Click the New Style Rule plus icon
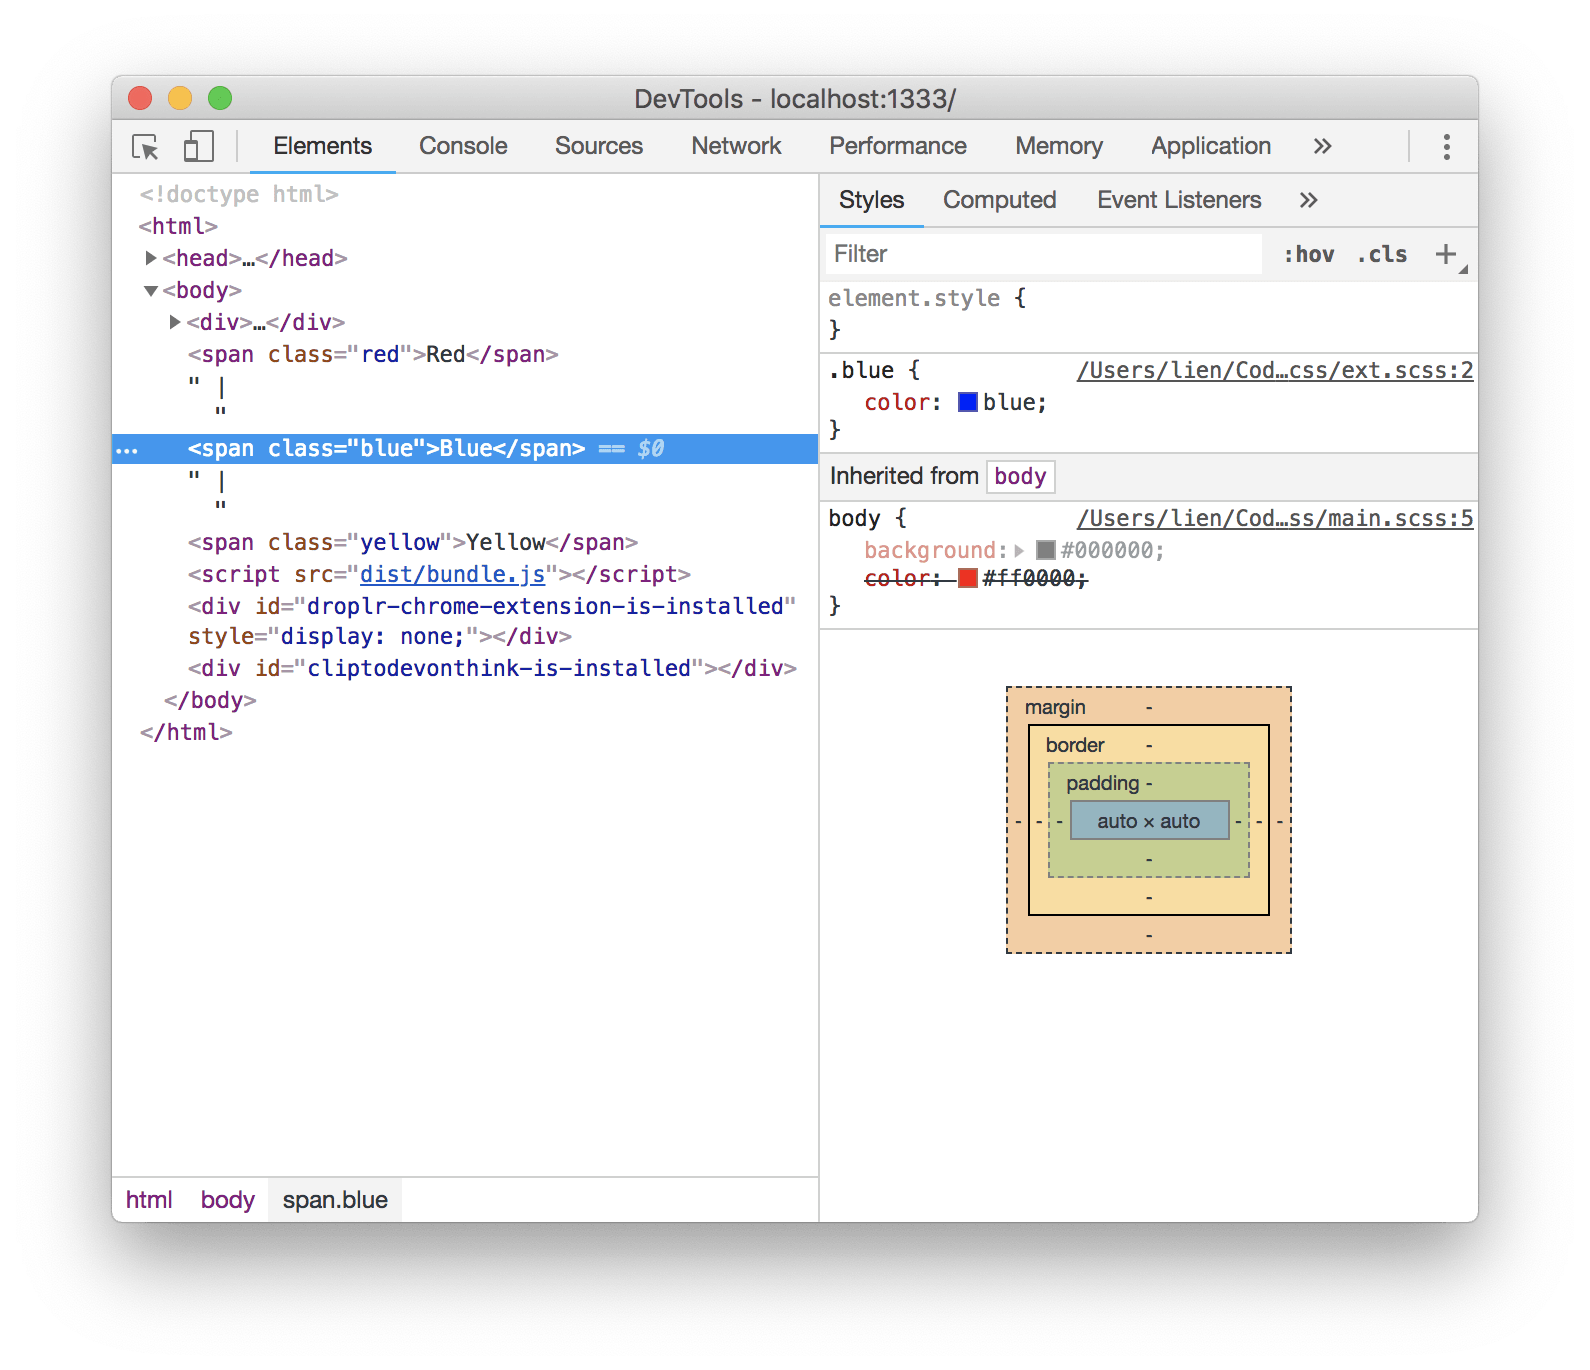This screenshot has height=1370, width=1590. tap(1445, 254)
